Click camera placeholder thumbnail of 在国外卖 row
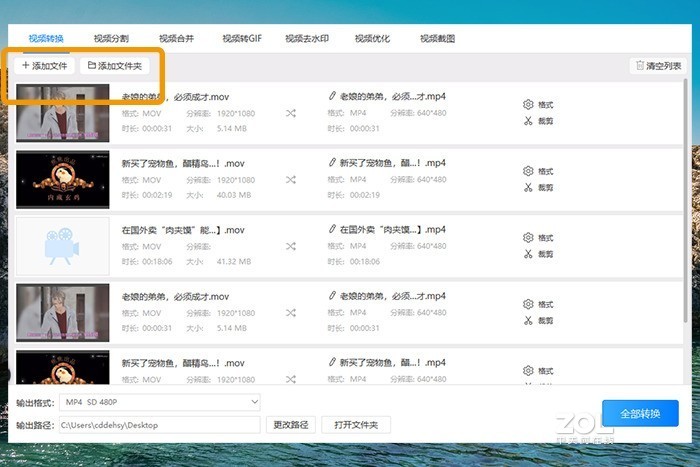The width and height of the screenshot is (700, 467). click(x=62, y=246)
